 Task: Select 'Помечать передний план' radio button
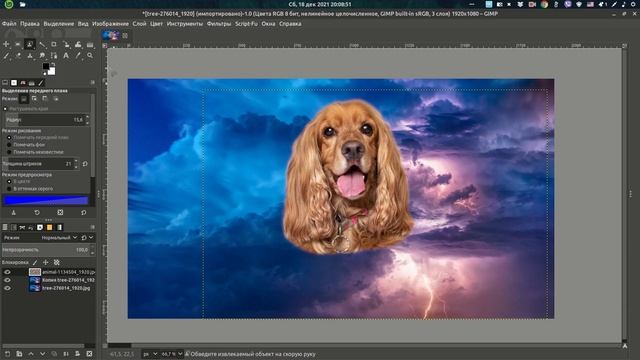tap(9, 138)
